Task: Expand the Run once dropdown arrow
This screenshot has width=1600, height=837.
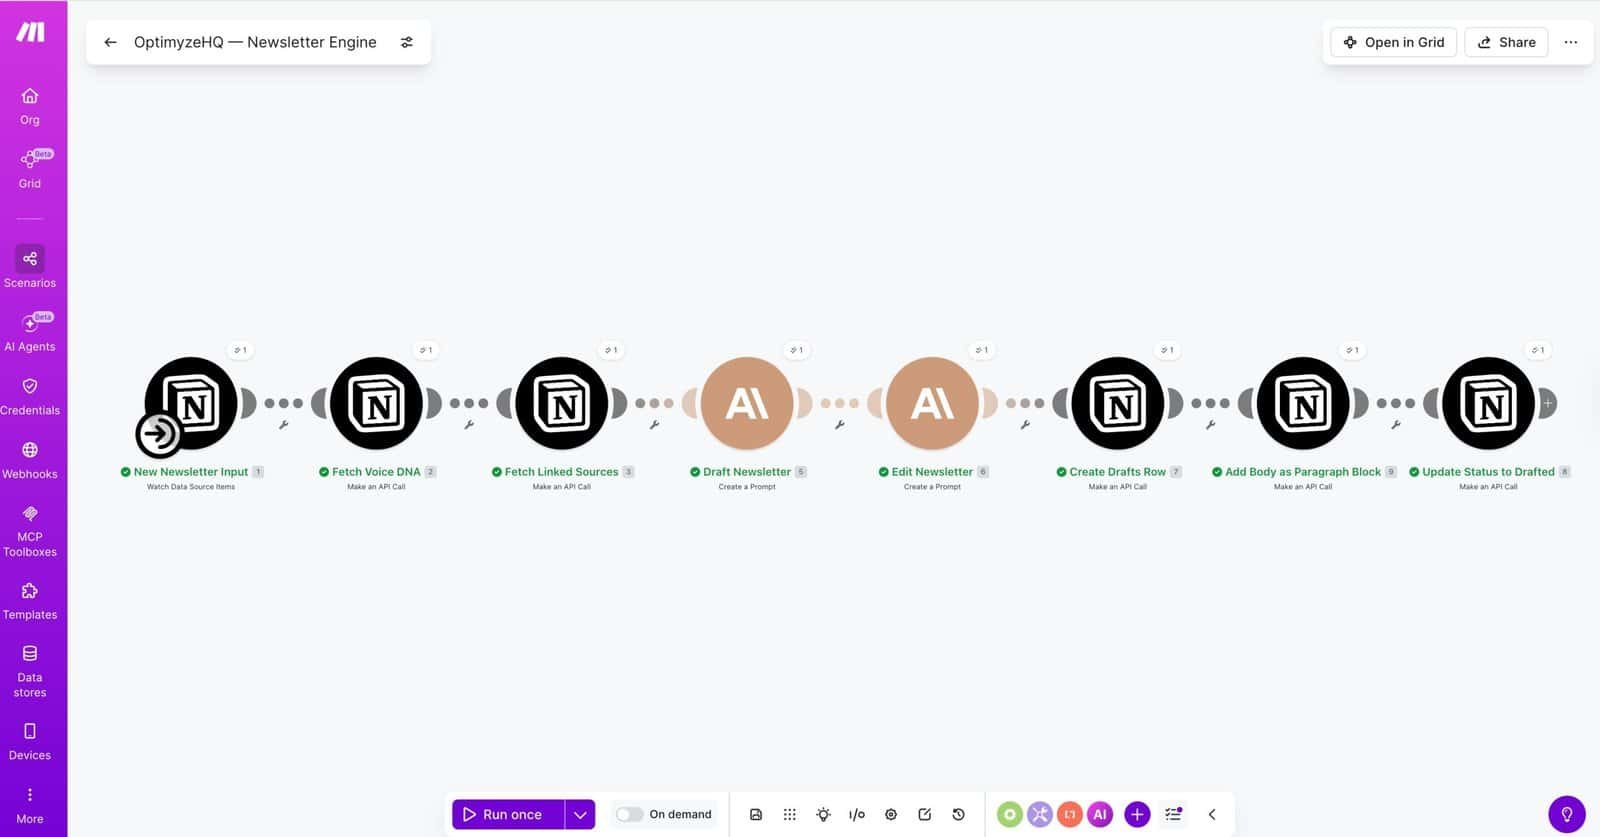Action: (580, 814)
